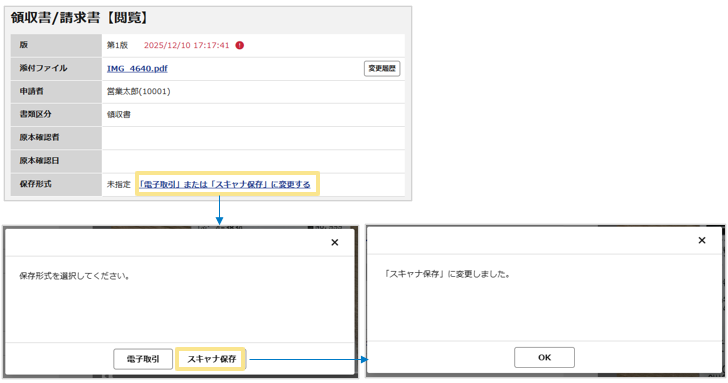Click the 「スキャナ保存」に変更しました message
Image resolution: width=728 pixels, height=383 pixels.
pos(447,274)
